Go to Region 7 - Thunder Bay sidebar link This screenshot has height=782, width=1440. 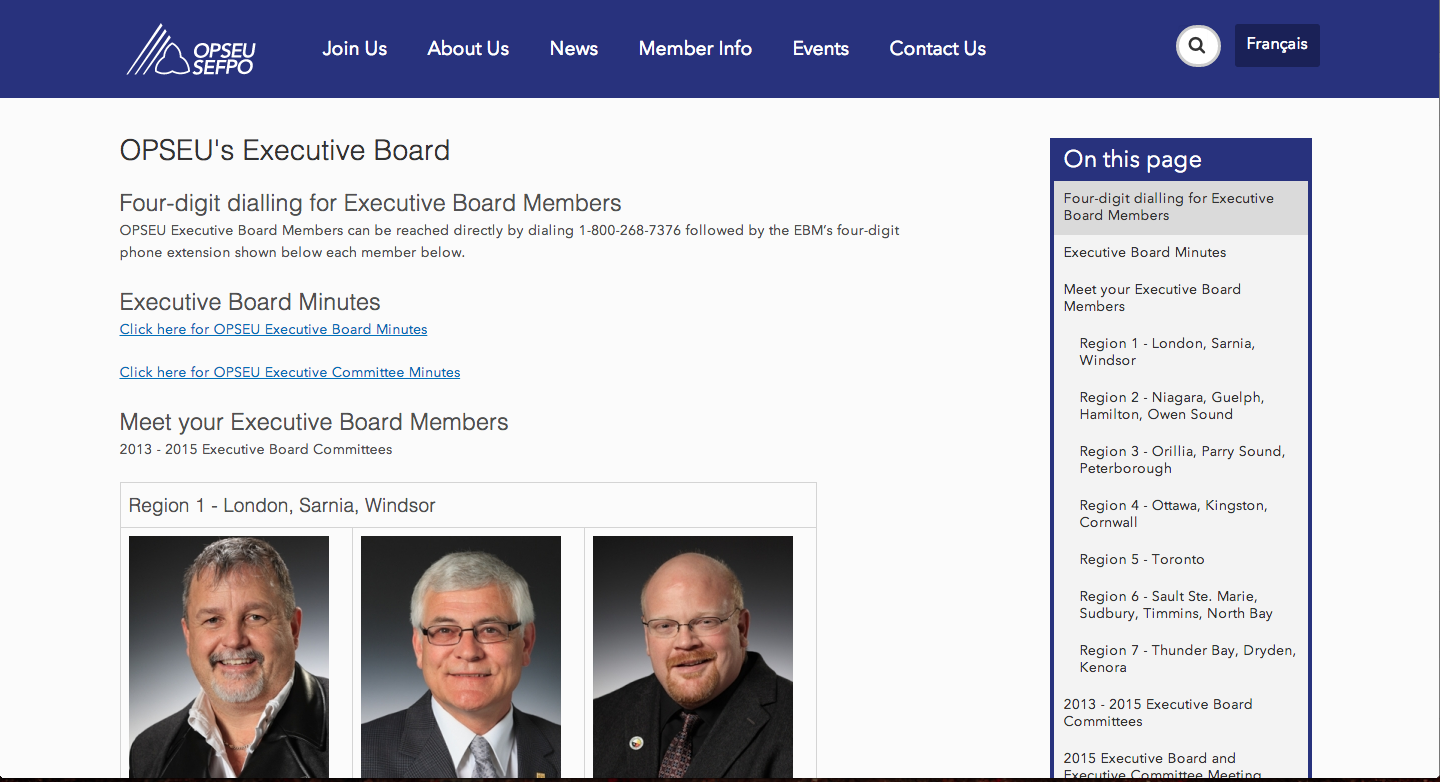click(x=1187, y=659)
